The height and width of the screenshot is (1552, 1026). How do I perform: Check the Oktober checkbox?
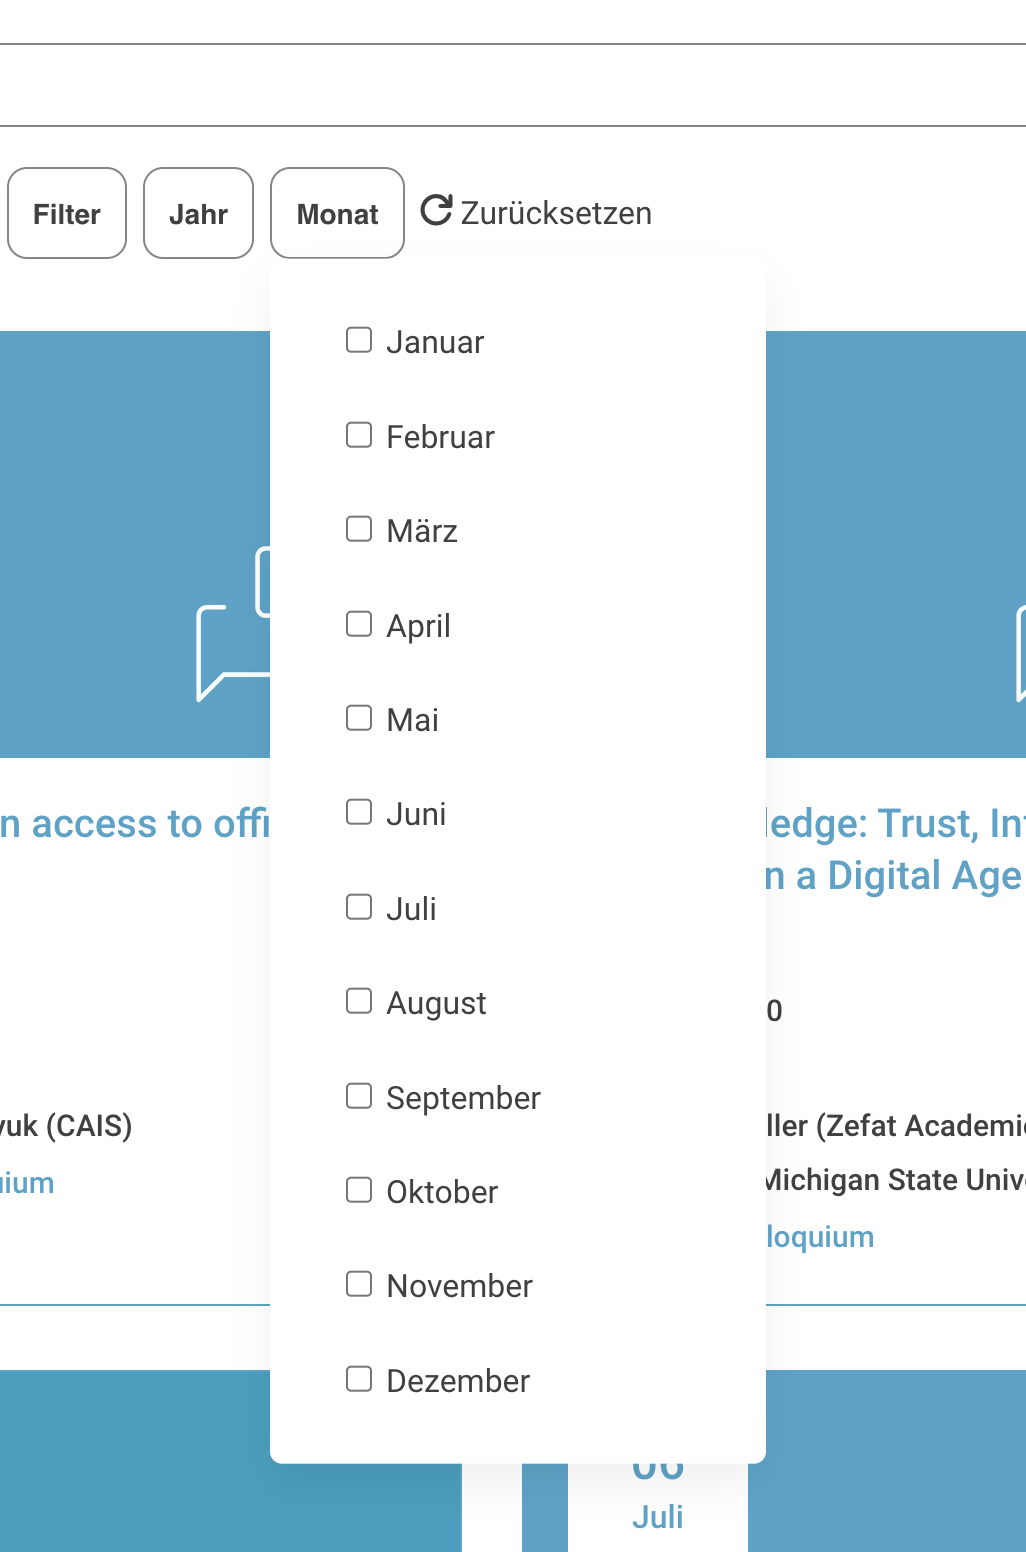pyautogui.click(x=359, y=1190)
